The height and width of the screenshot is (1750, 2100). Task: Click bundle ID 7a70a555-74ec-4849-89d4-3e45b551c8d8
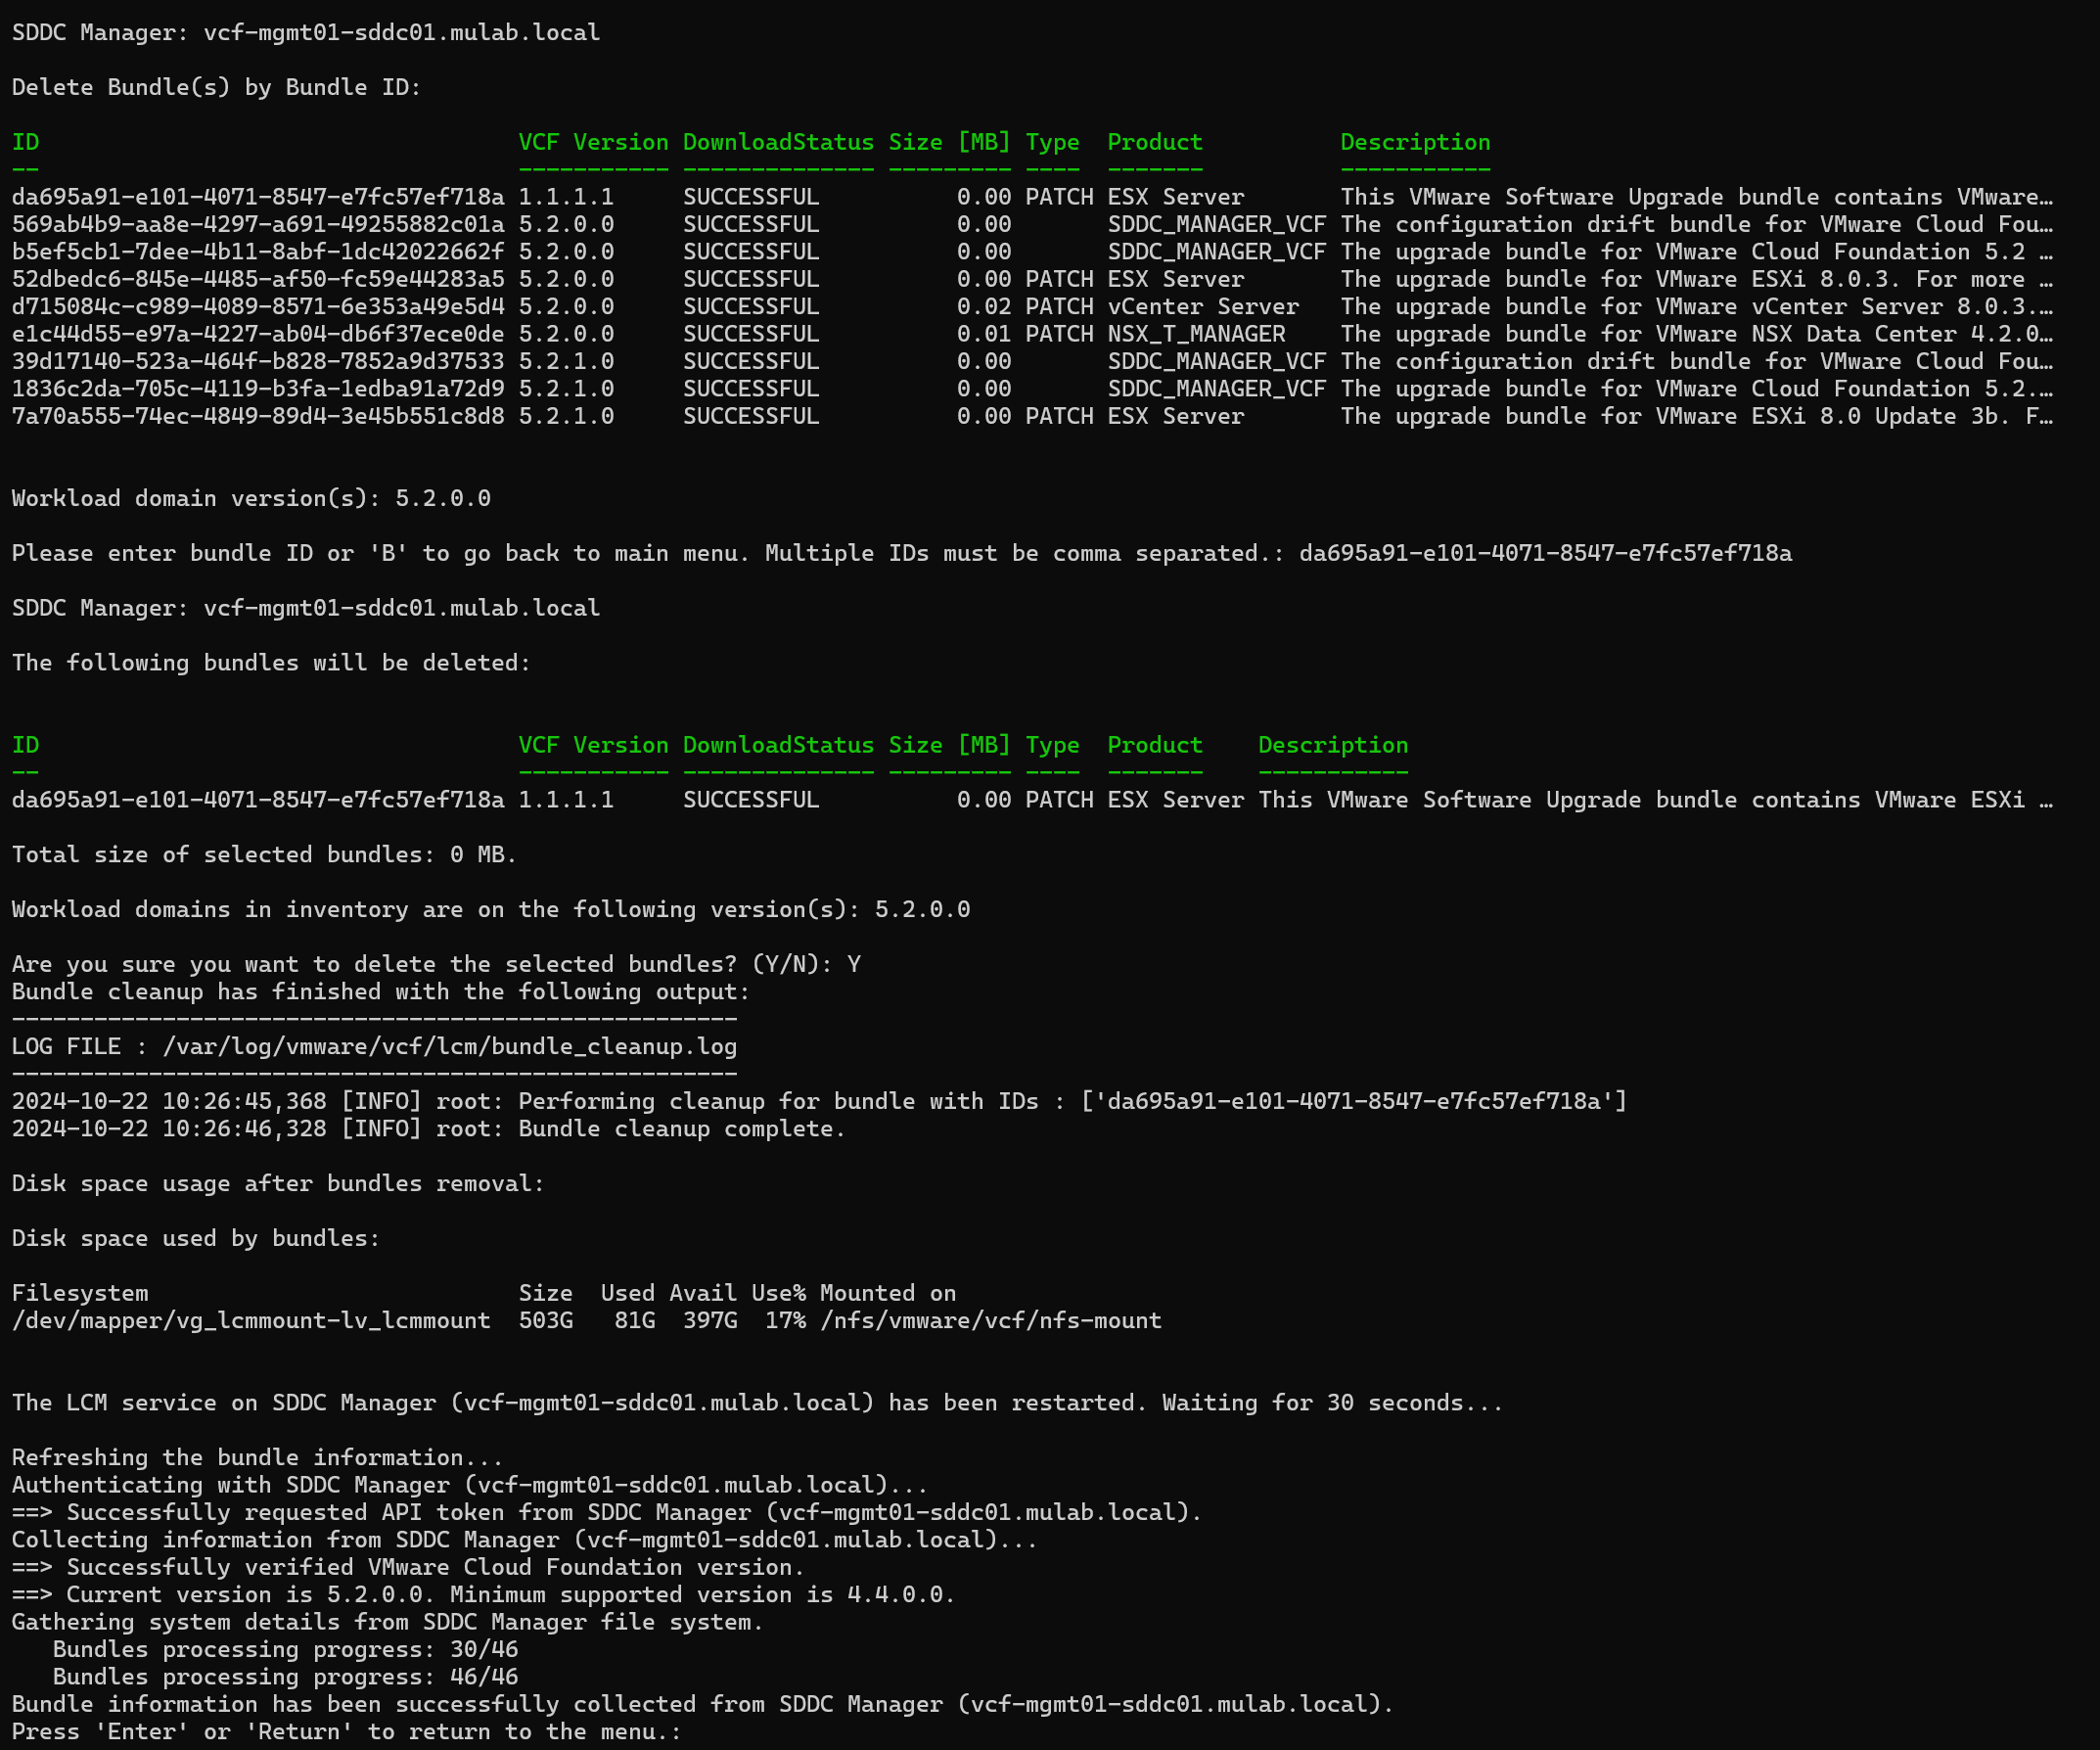258,416
